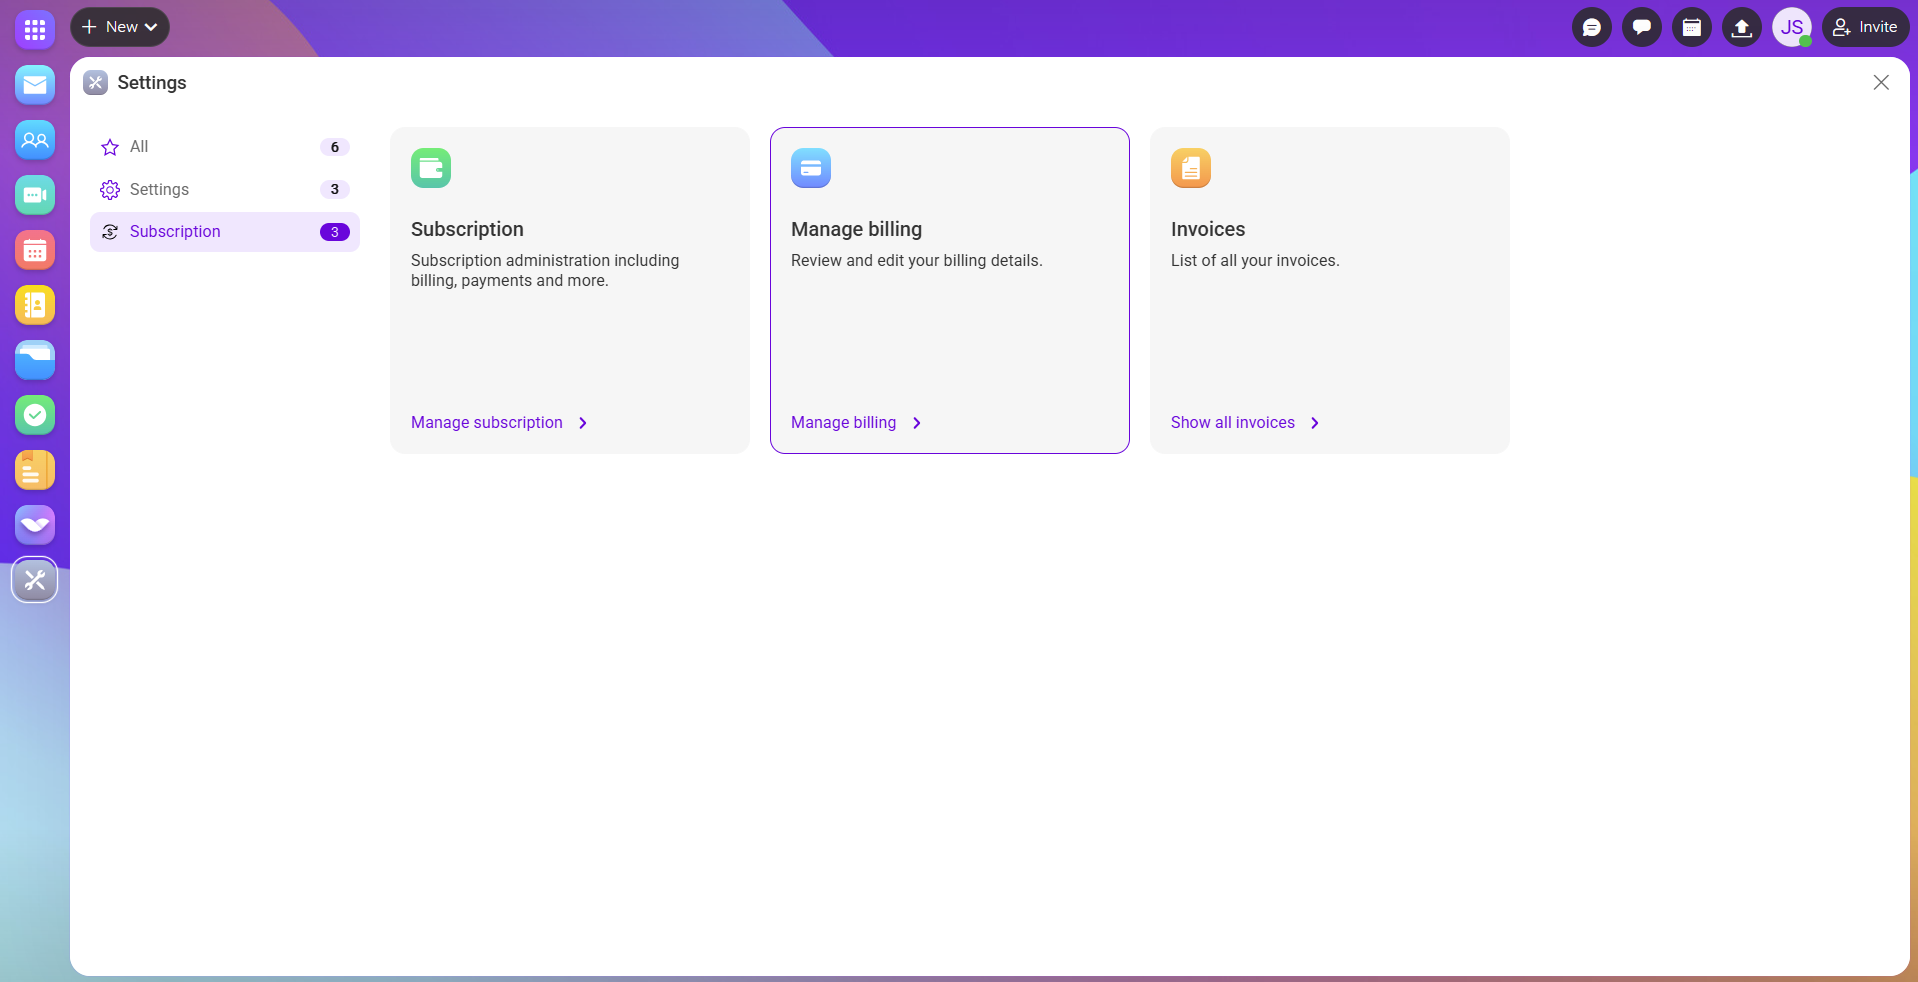Click the gear icon beside Settings
This screenshot has height=982, width=1918.
point(110,190)
